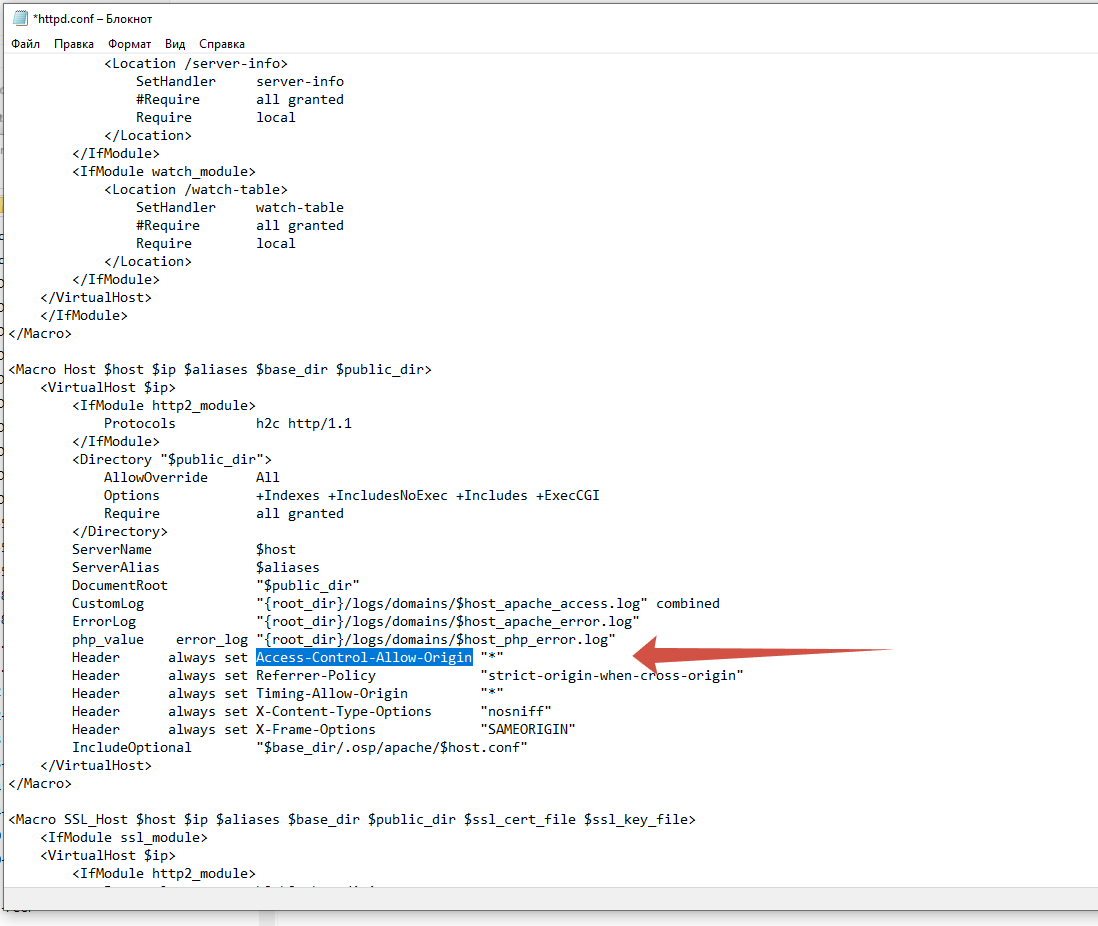Click the "nosniff" value
Viewport: 1098px width, 926px height.
[516, 712]
